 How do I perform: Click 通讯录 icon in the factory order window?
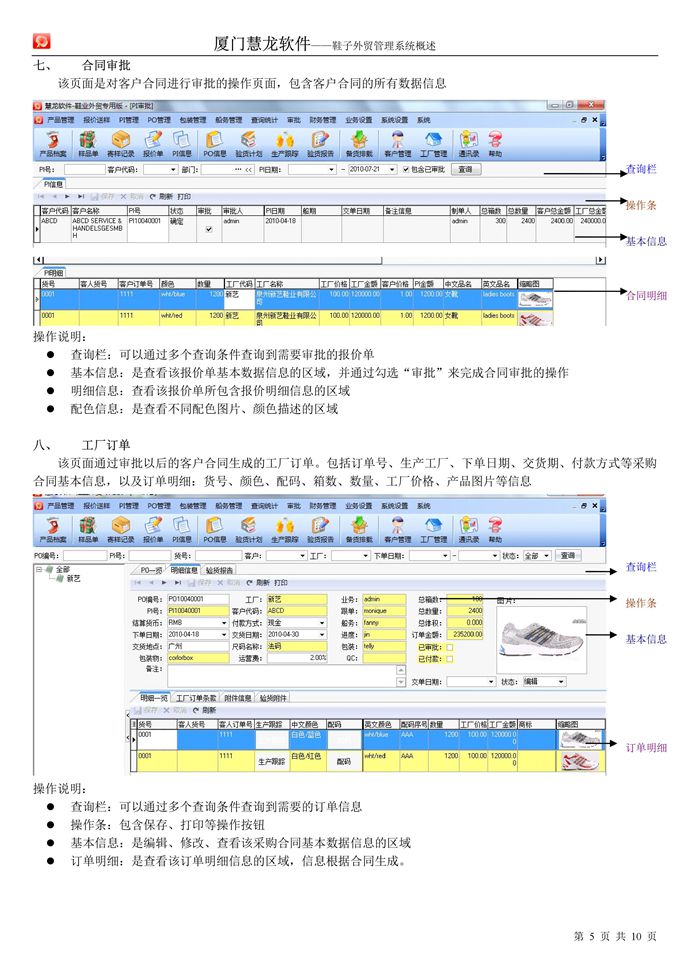(x=468, y=527)
